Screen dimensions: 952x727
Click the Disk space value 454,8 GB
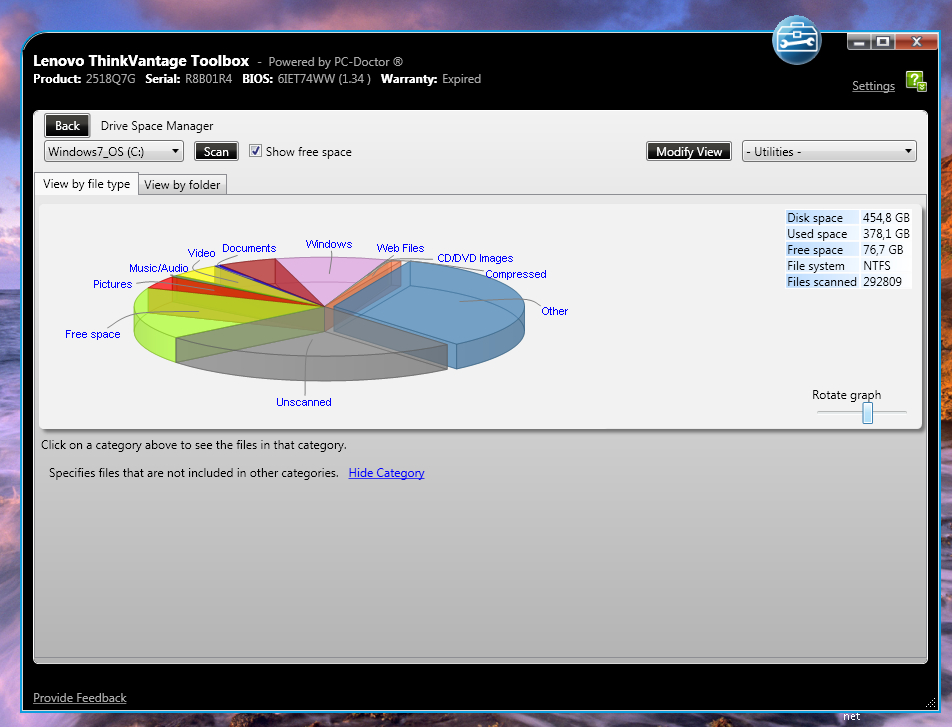(886, 217)
